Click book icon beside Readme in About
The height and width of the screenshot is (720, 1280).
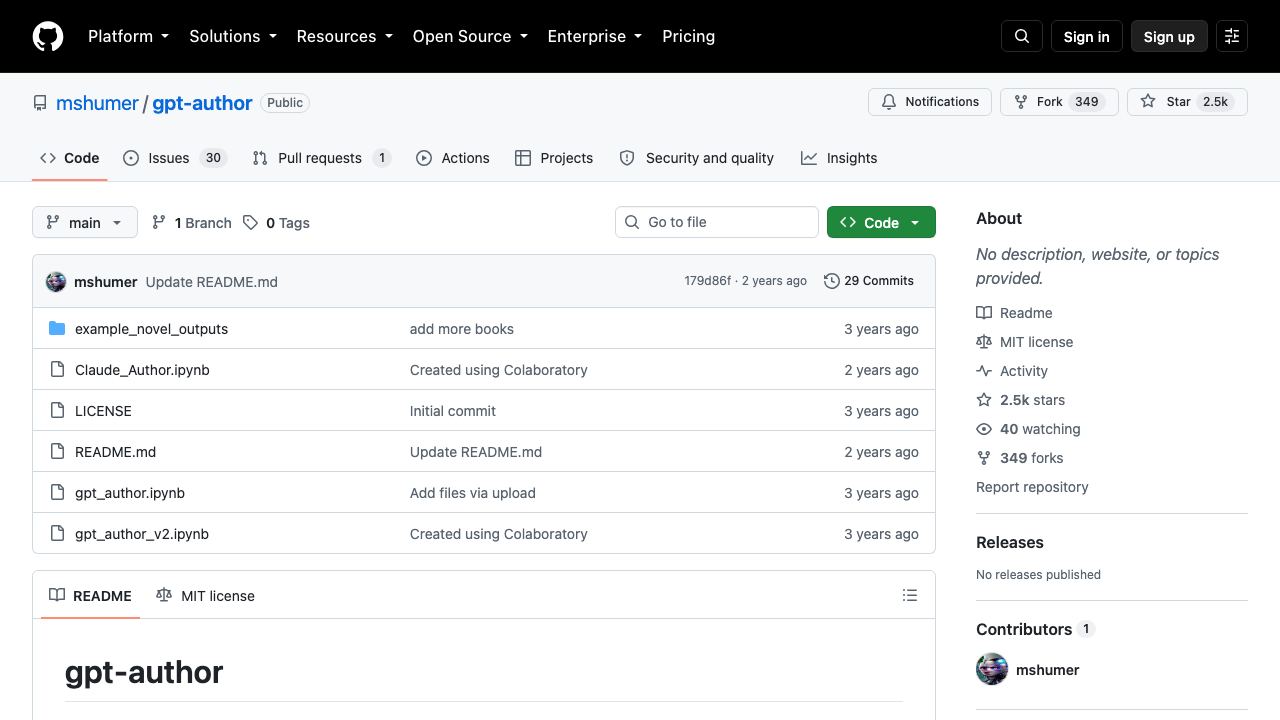984,313
